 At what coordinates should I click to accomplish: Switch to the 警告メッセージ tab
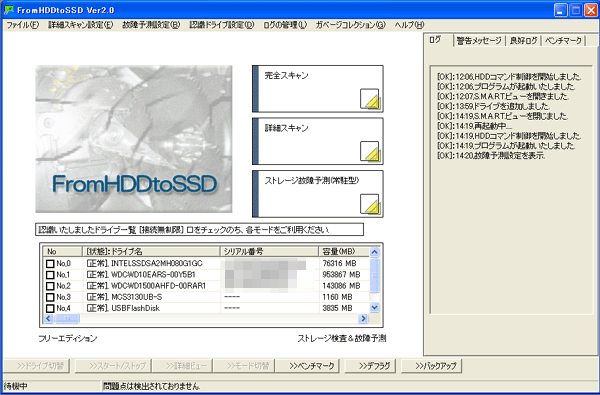[479, 41]
